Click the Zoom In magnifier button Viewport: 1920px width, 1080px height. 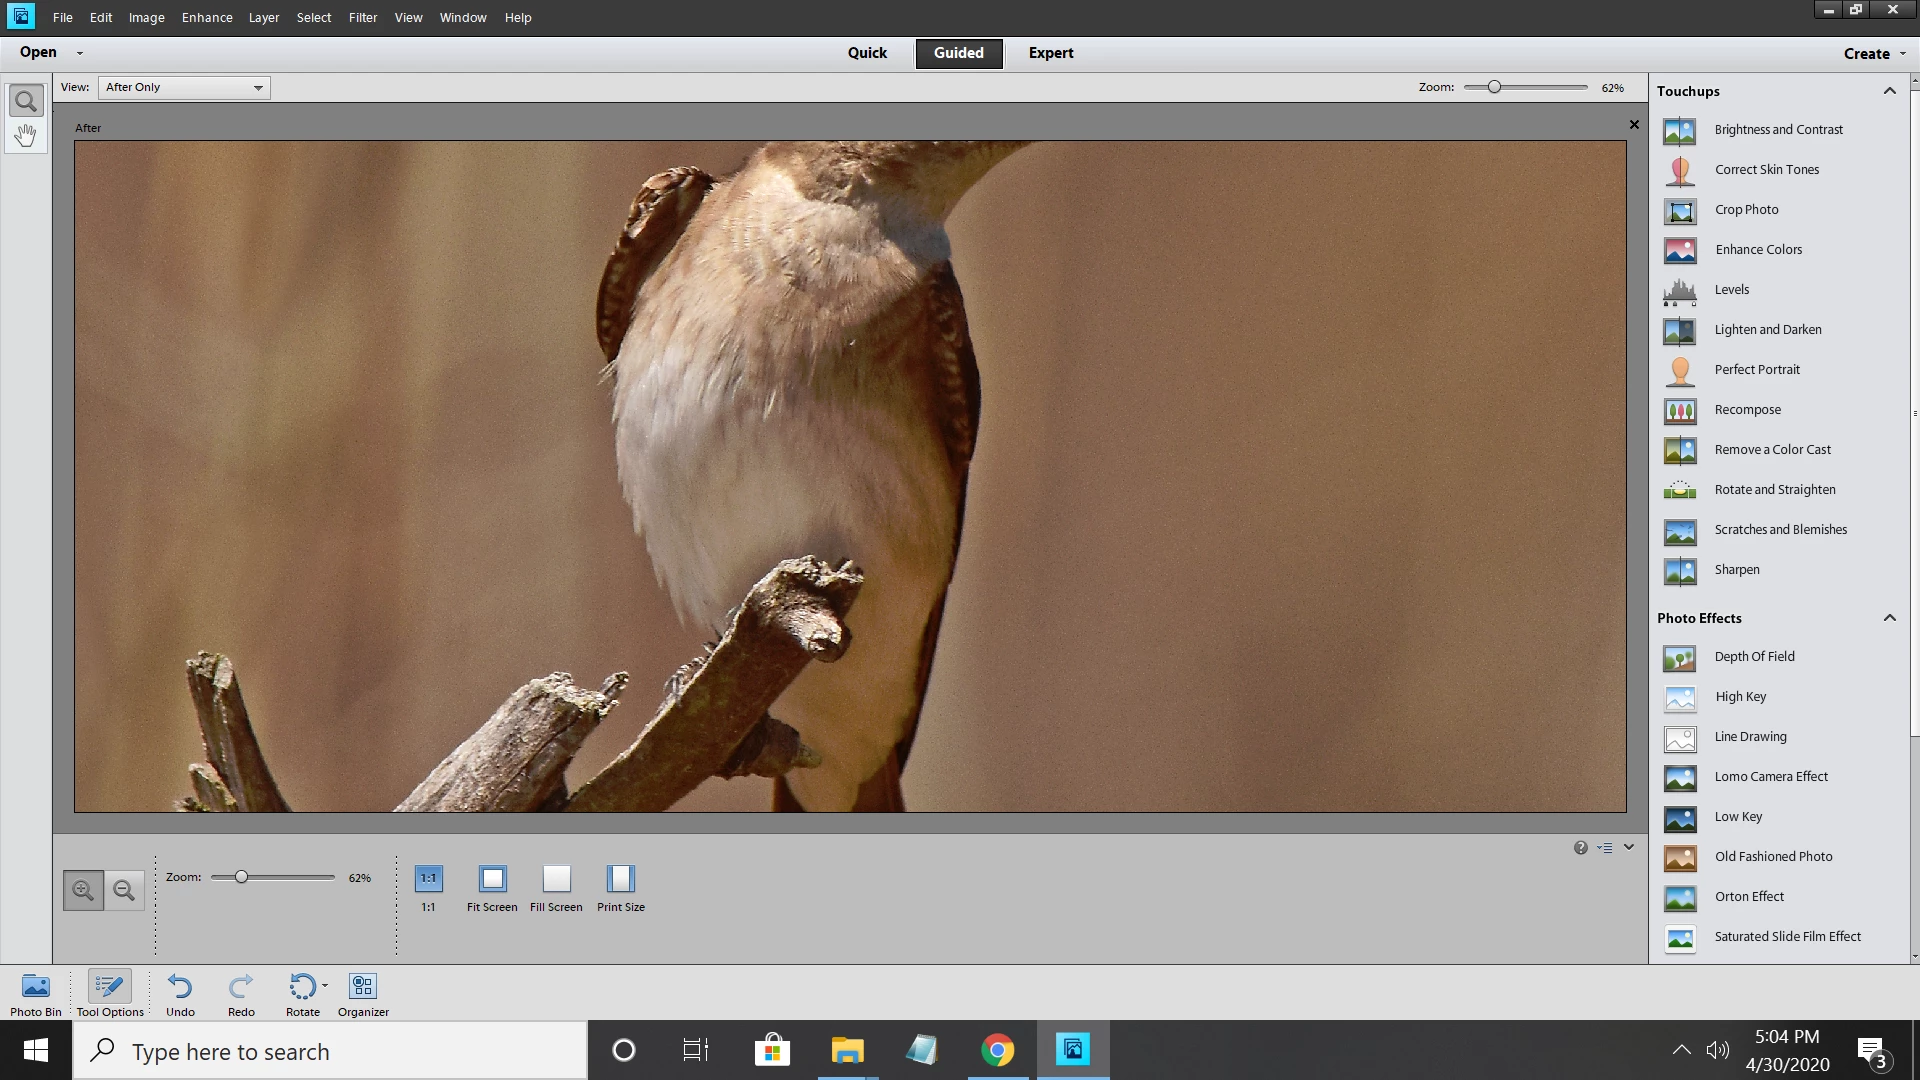pos(83,890)
